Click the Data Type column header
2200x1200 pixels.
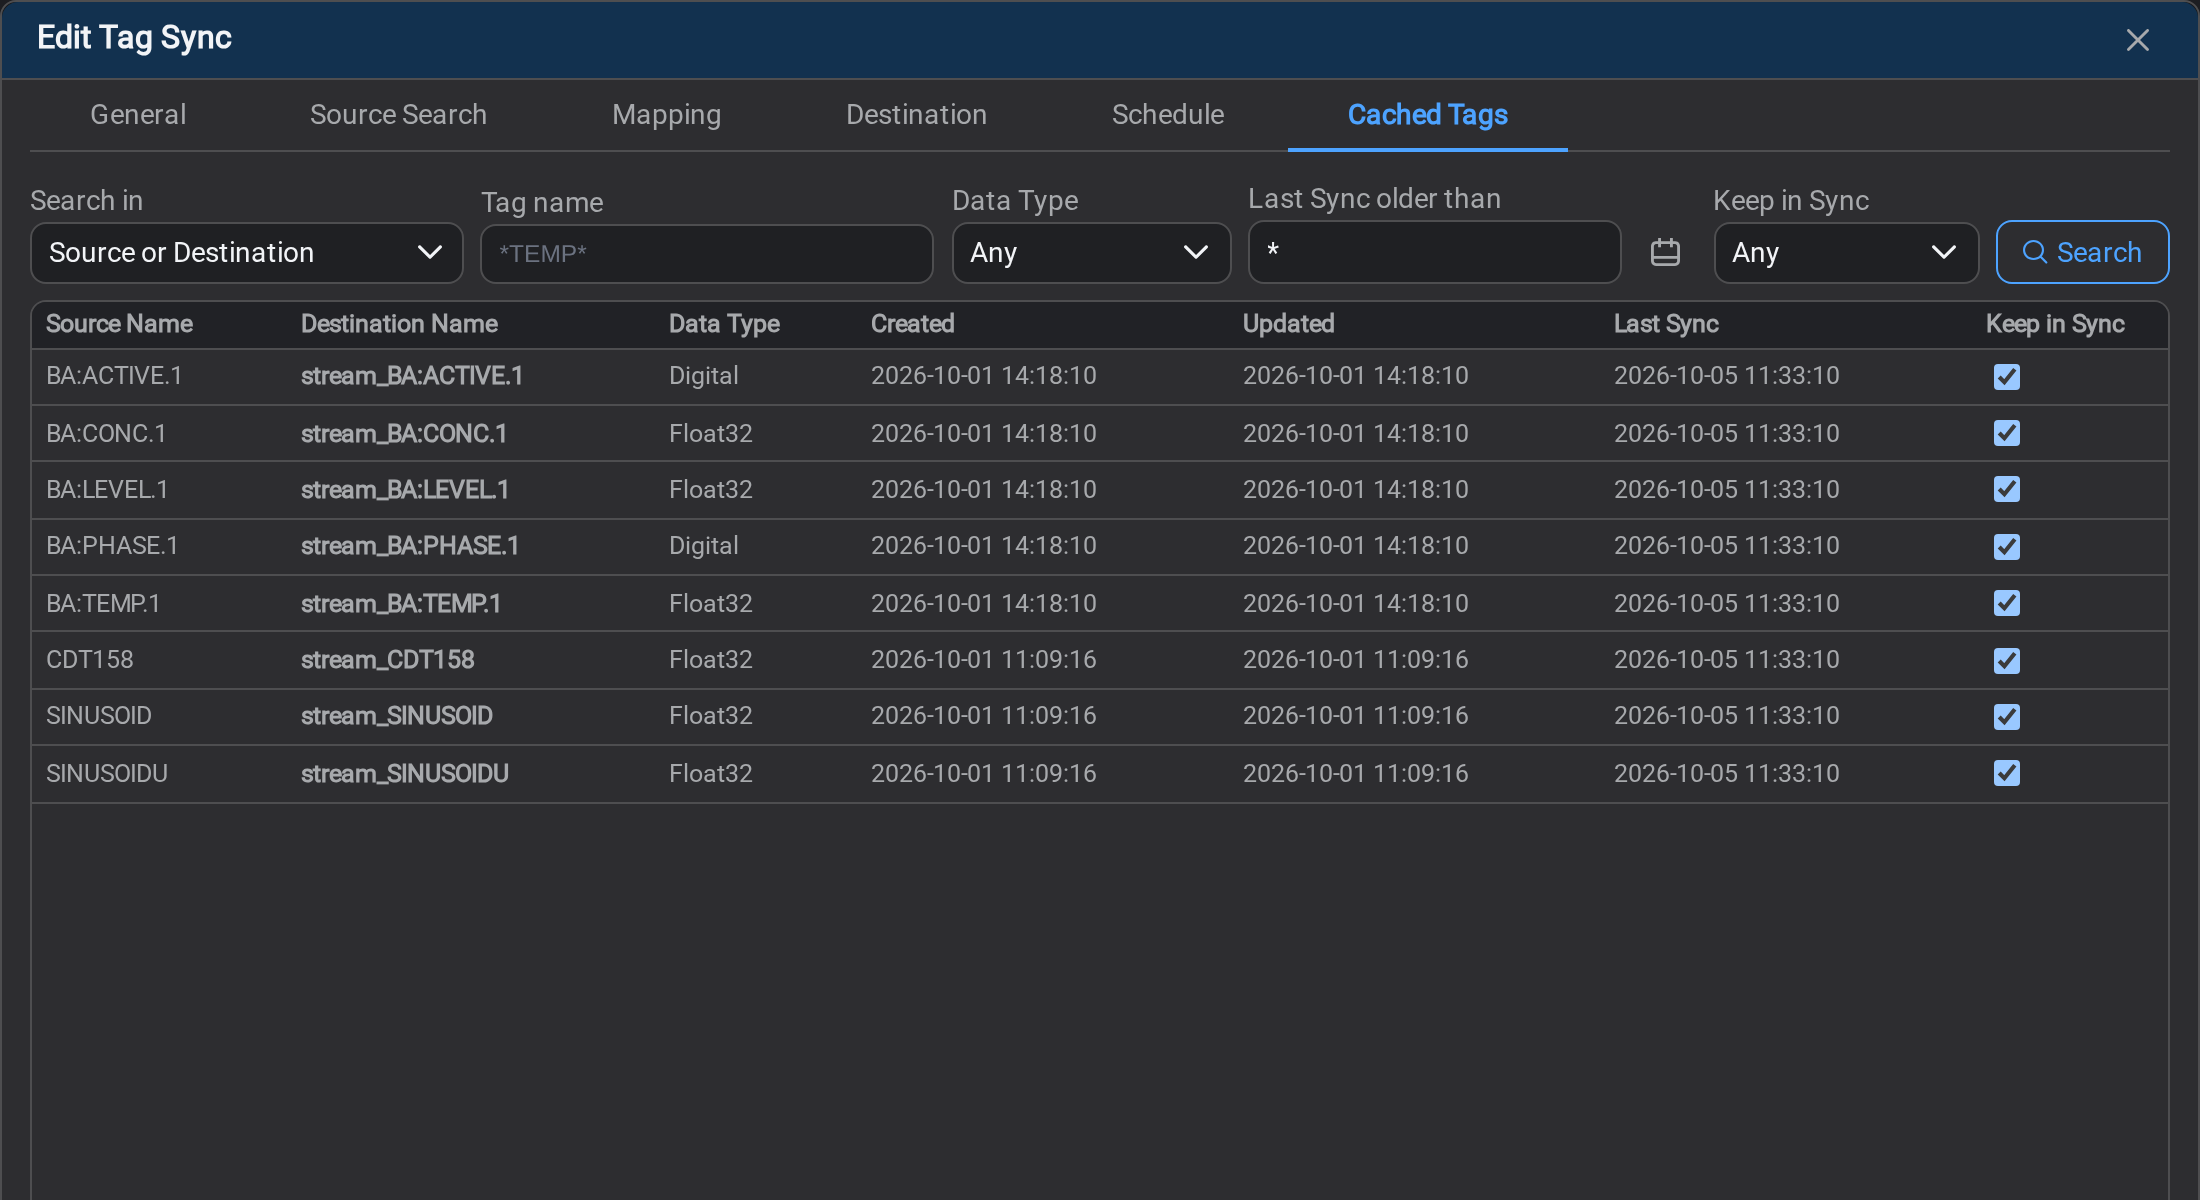coord(724,324)
